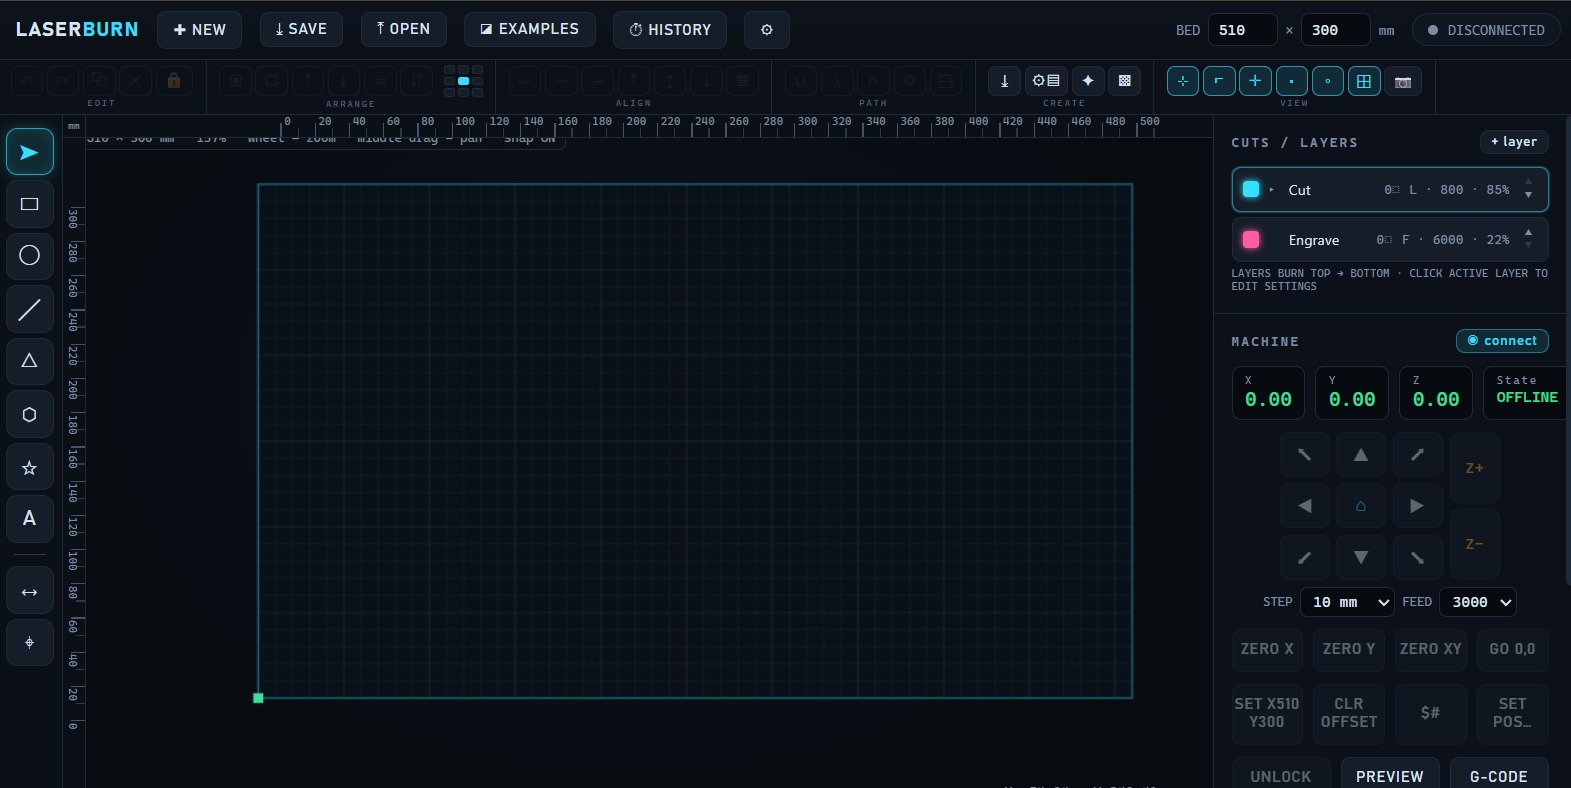Viewport: 1571px width, 788px height.
Task: Toggle the small square dot view option
Action: (x=1291, y=81)
